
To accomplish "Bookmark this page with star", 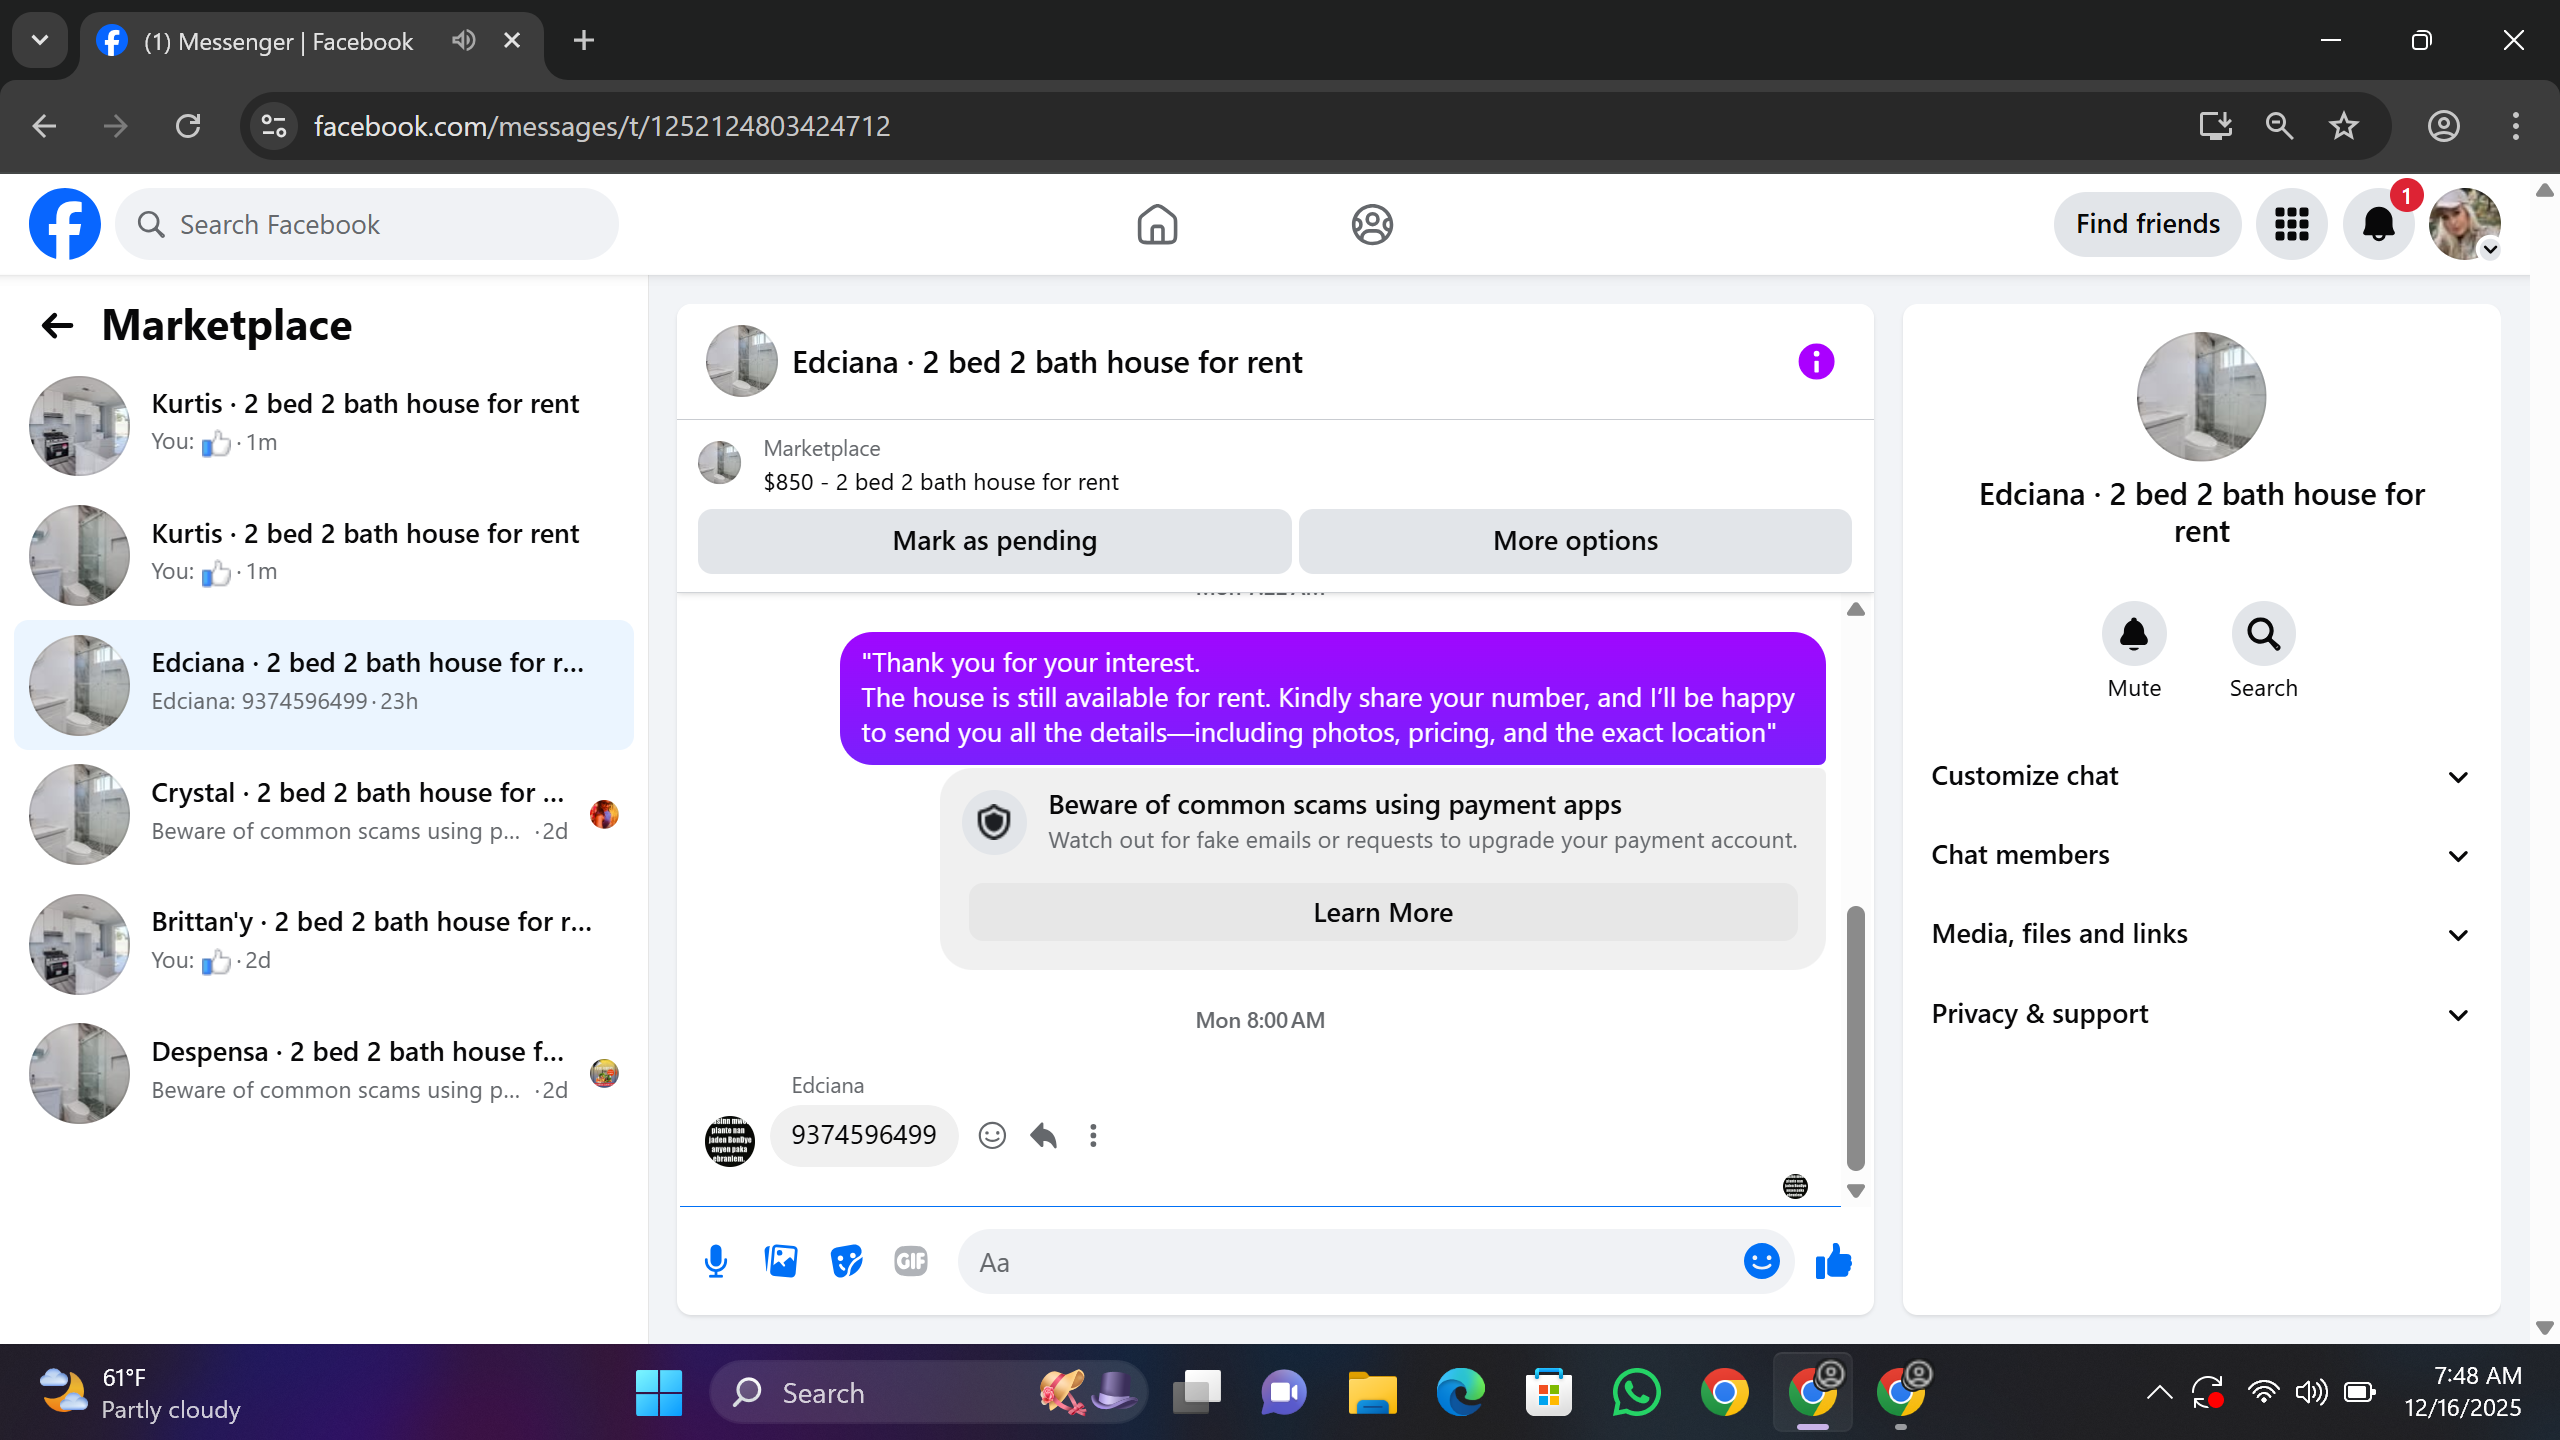I will click(2343, 126).
